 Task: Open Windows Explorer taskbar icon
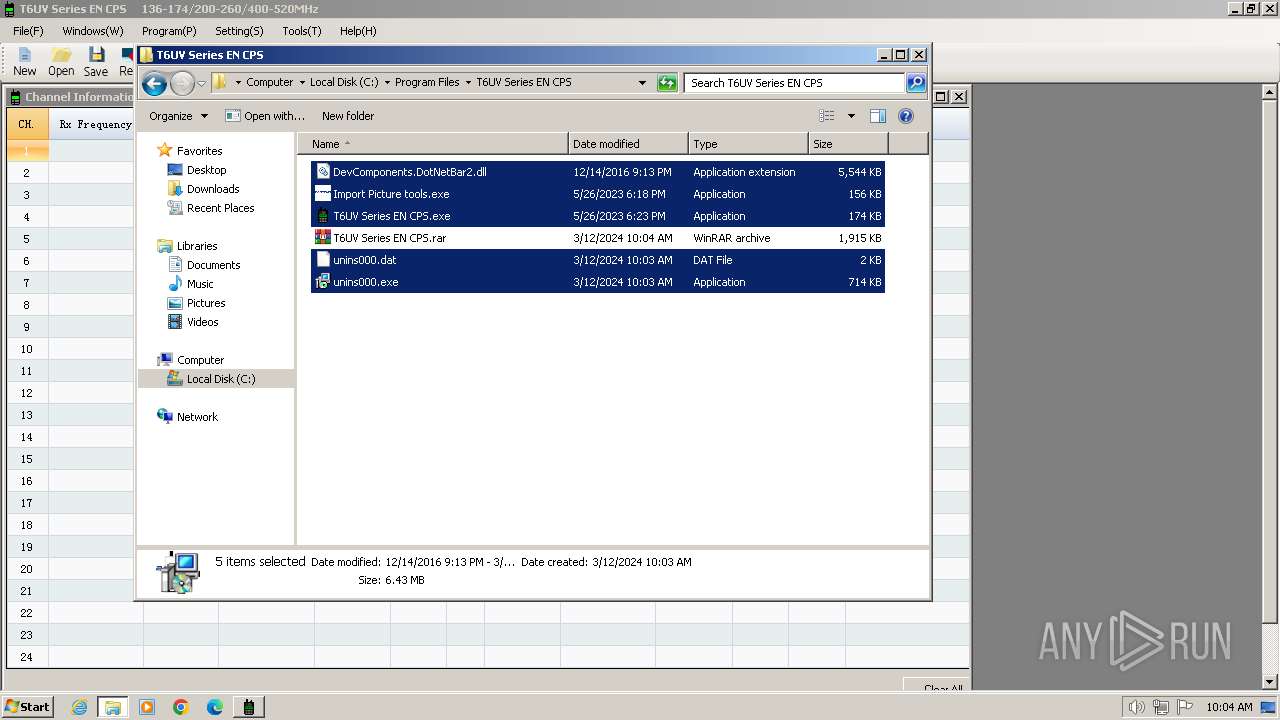113,707
